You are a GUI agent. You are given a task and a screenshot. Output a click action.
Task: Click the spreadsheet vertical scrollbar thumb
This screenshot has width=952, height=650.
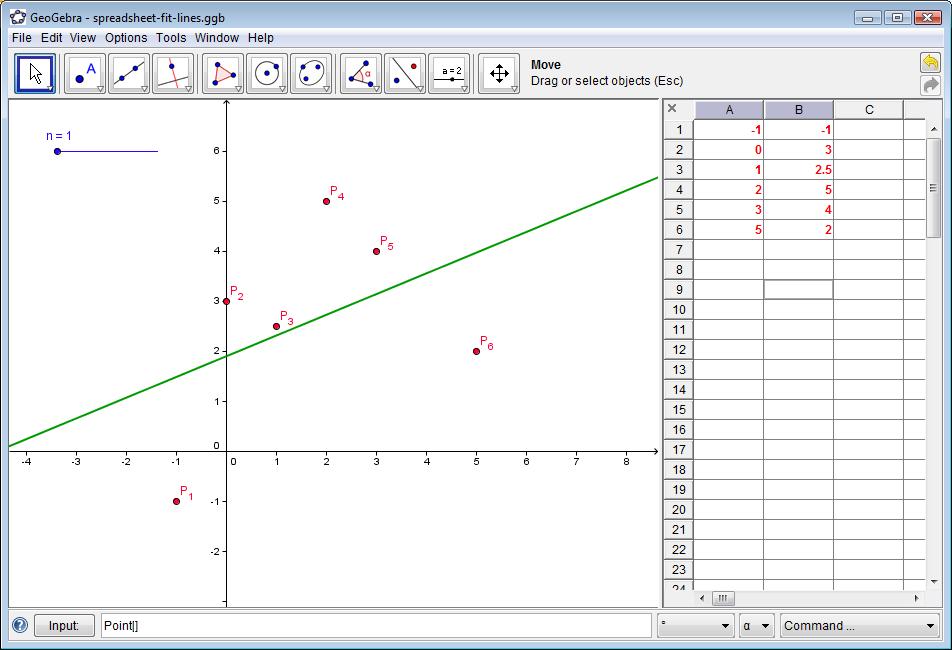(x=933, y=188)
